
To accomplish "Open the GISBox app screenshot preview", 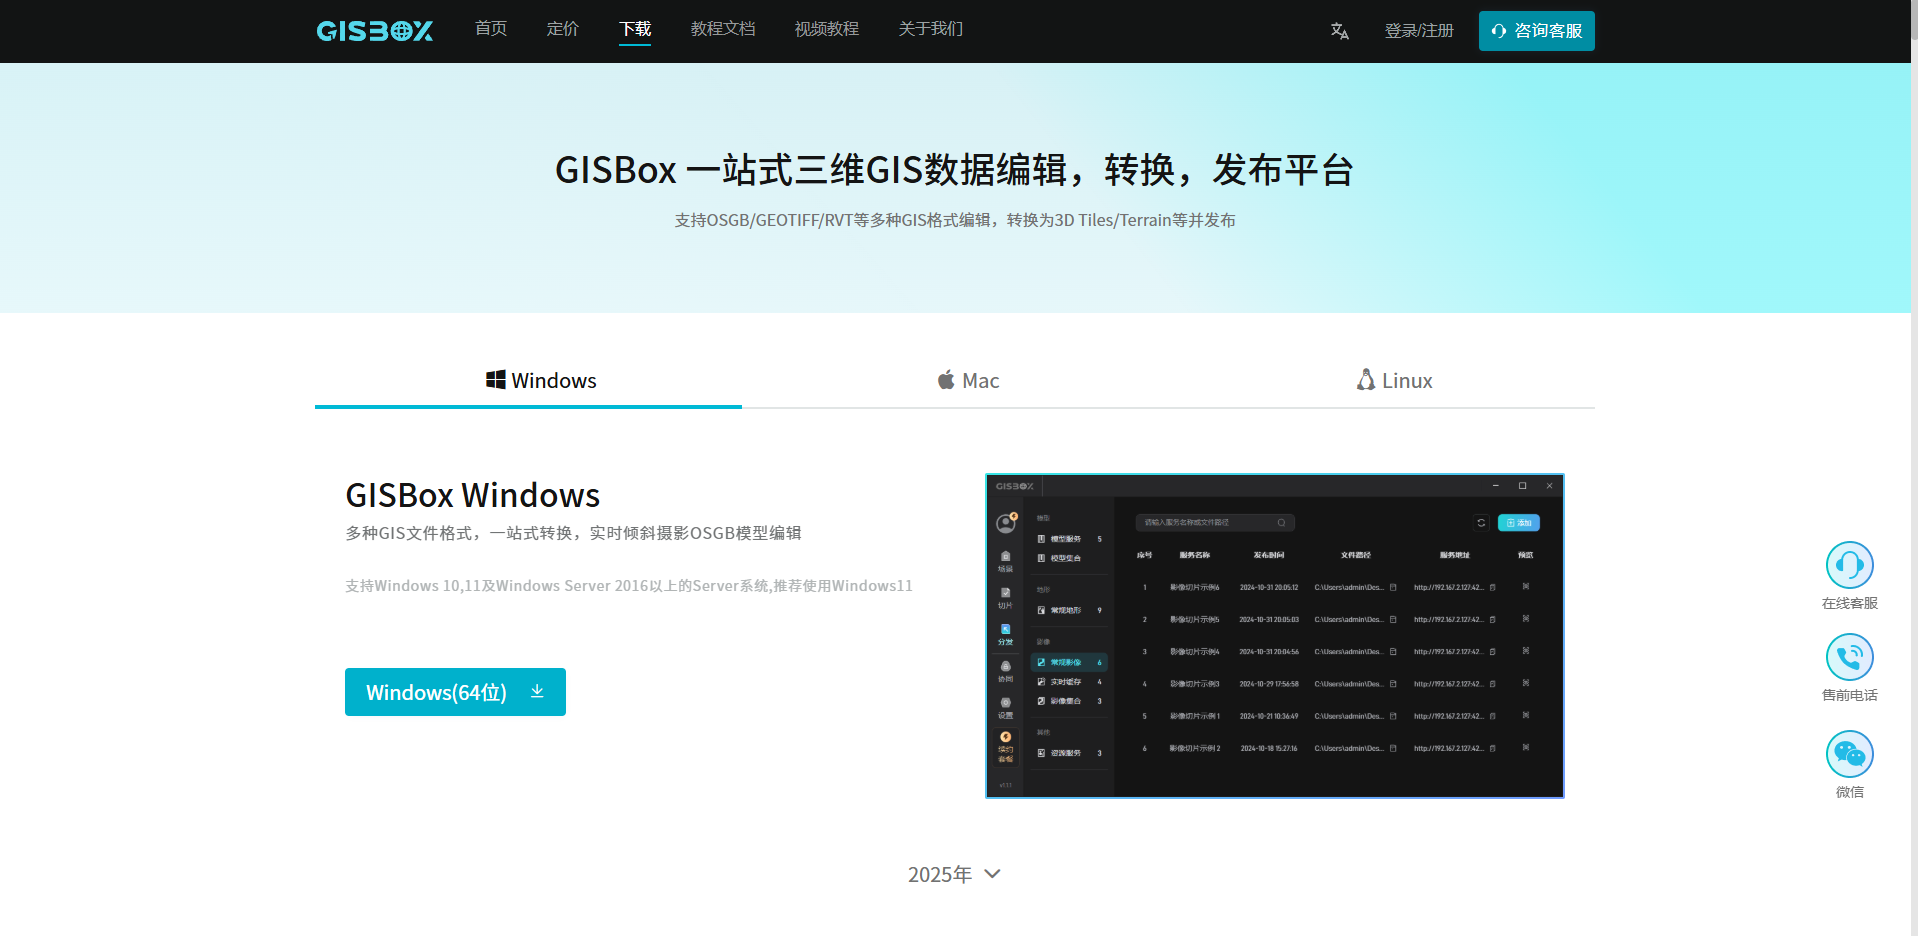I will [x=1275, y=636].
